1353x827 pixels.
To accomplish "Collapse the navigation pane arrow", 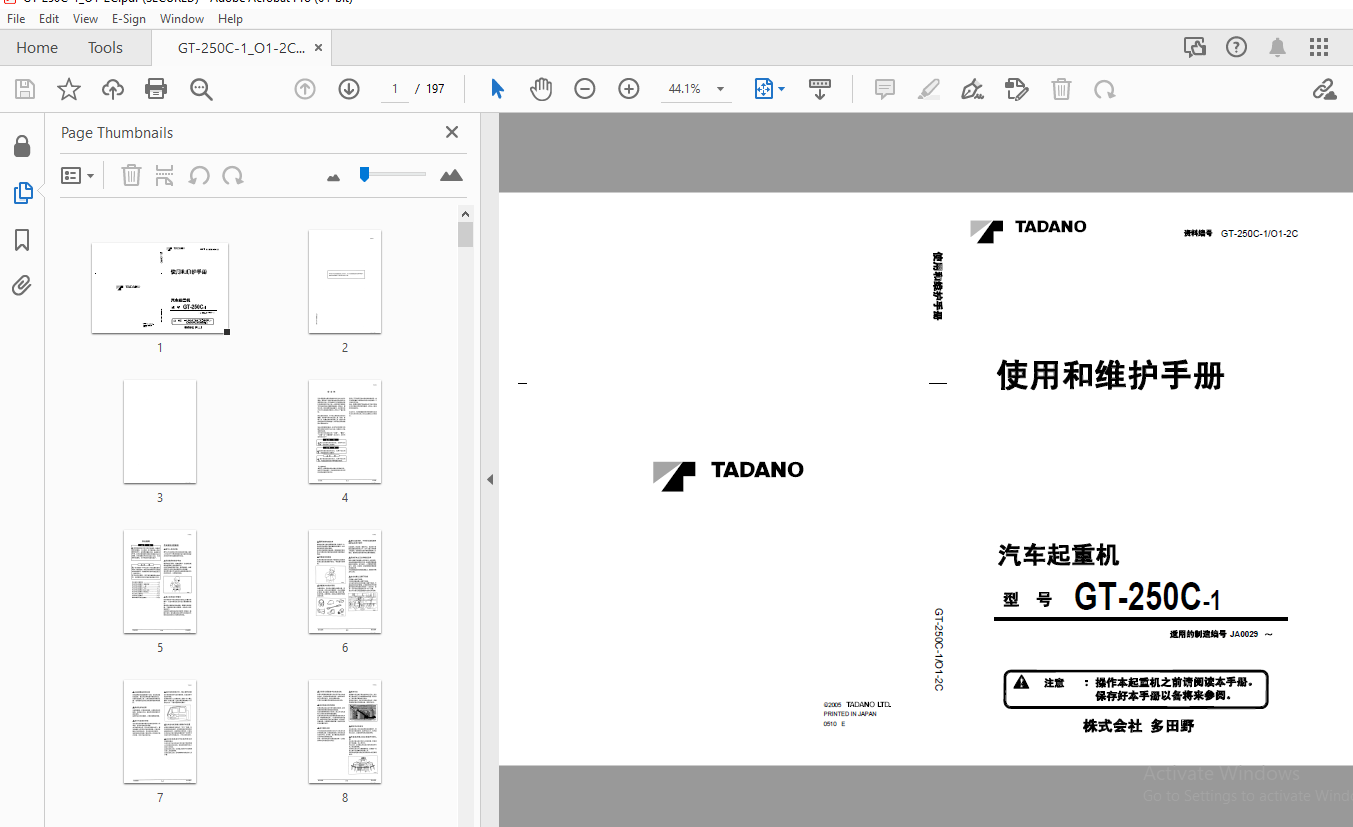I will [x=490, y=480].
